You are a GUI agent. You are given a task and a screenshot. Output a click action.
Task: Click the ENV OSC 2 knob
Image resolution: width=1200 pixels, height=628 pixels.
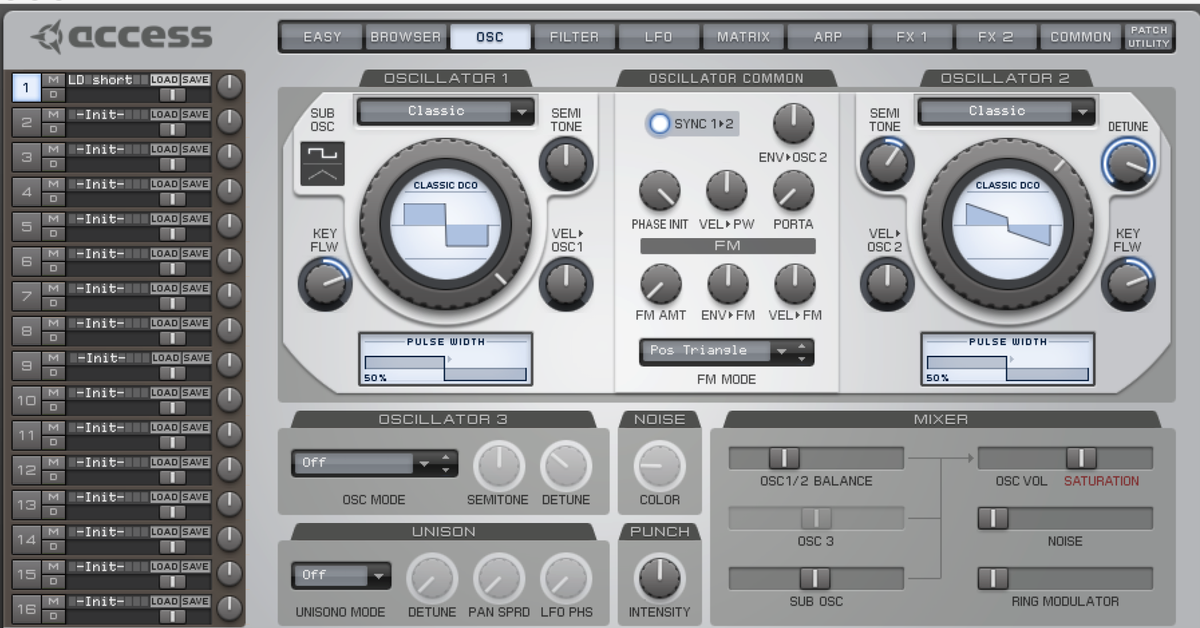tap(793, 123)
